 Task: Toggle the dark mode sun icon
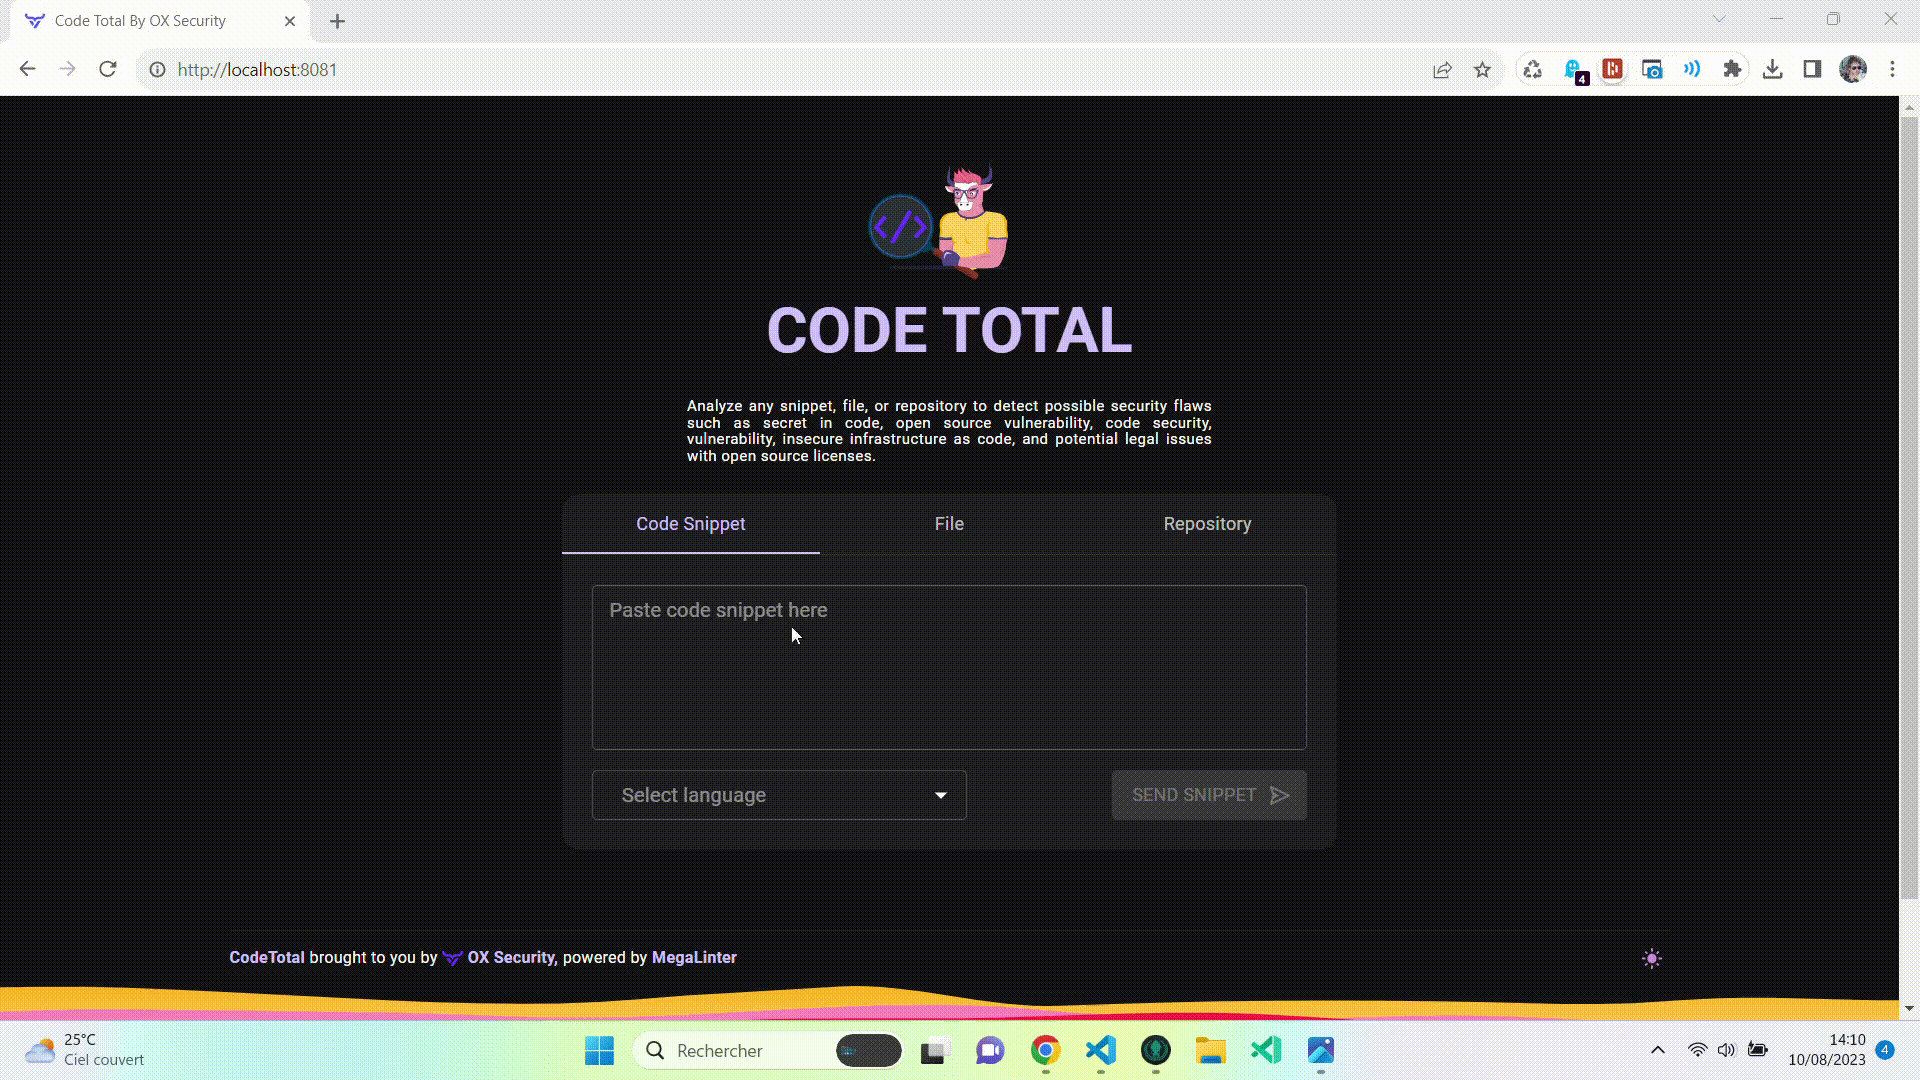click(x=1652, y=959)
